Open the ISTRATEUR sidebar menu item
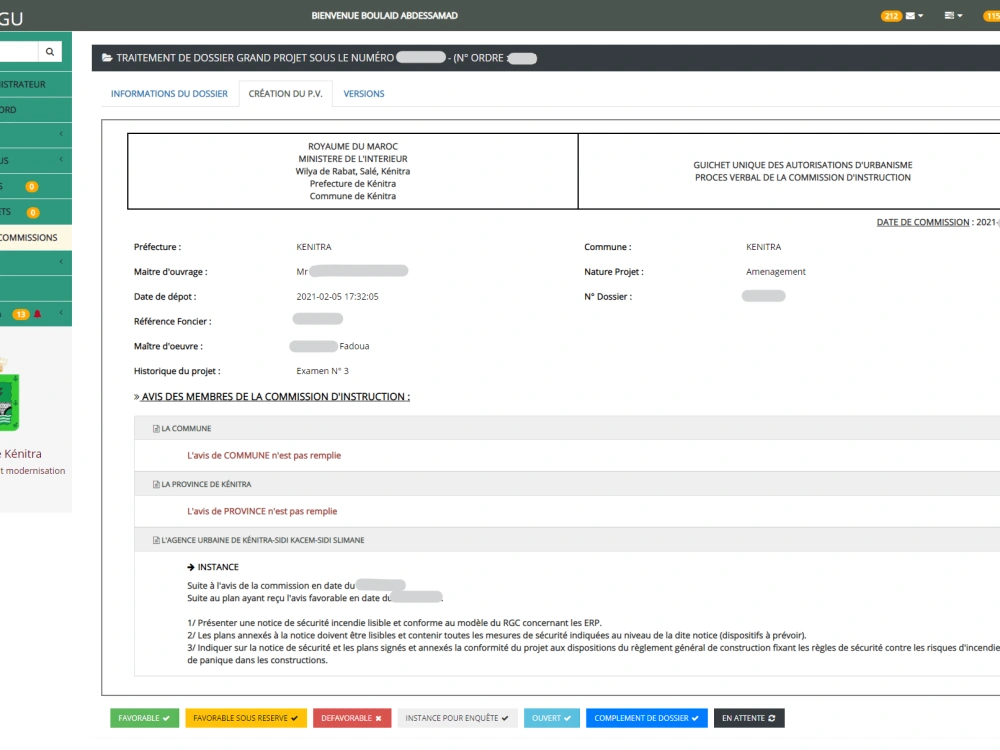 pos(36,84)
